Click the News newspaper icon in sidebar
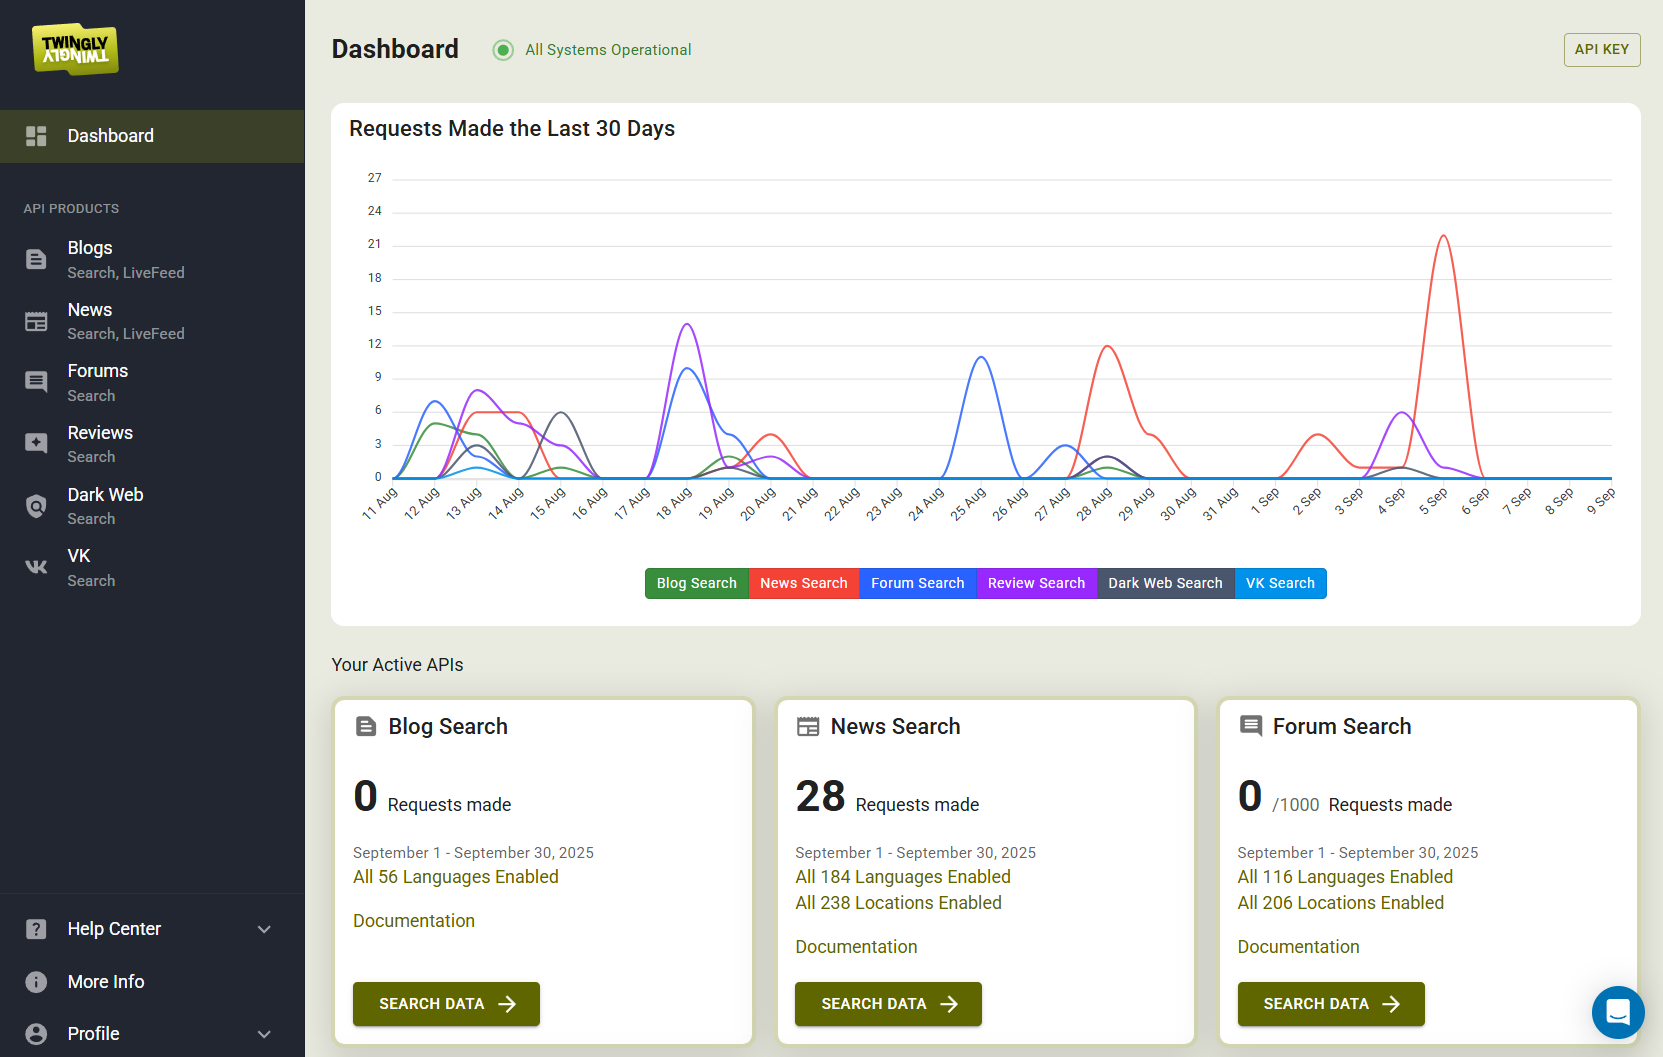 [x=36, y=321]
